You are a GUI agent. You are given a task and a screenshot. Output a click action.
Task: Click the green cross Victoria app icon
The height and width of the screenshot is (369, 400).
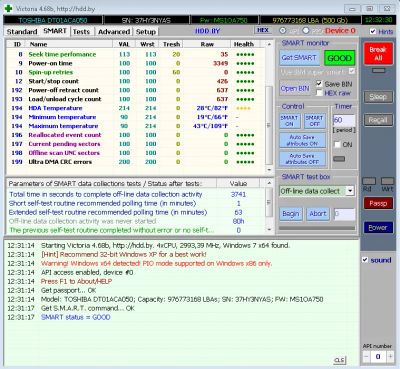click(x=8, y=8)
